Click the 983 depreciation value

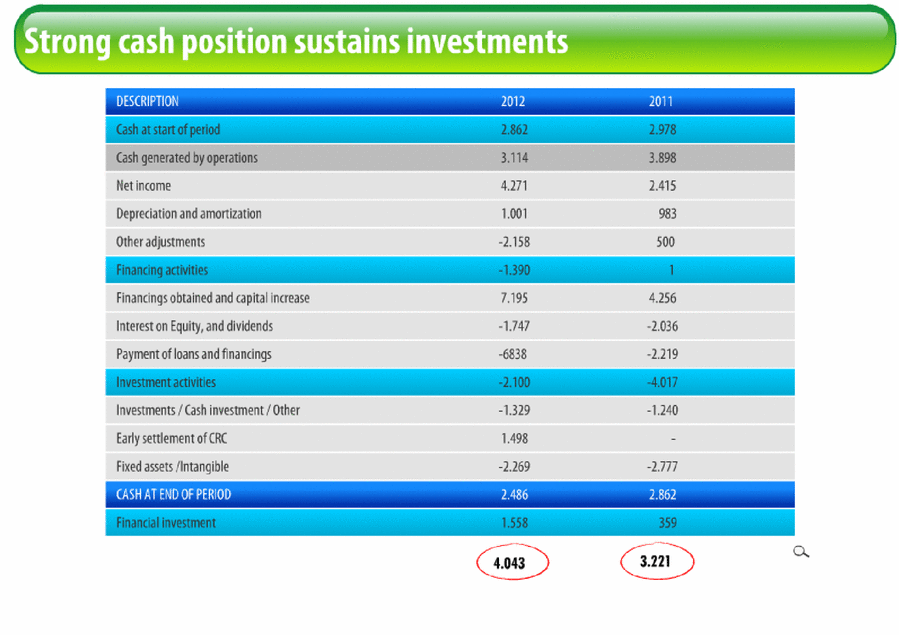click(667, 214)
